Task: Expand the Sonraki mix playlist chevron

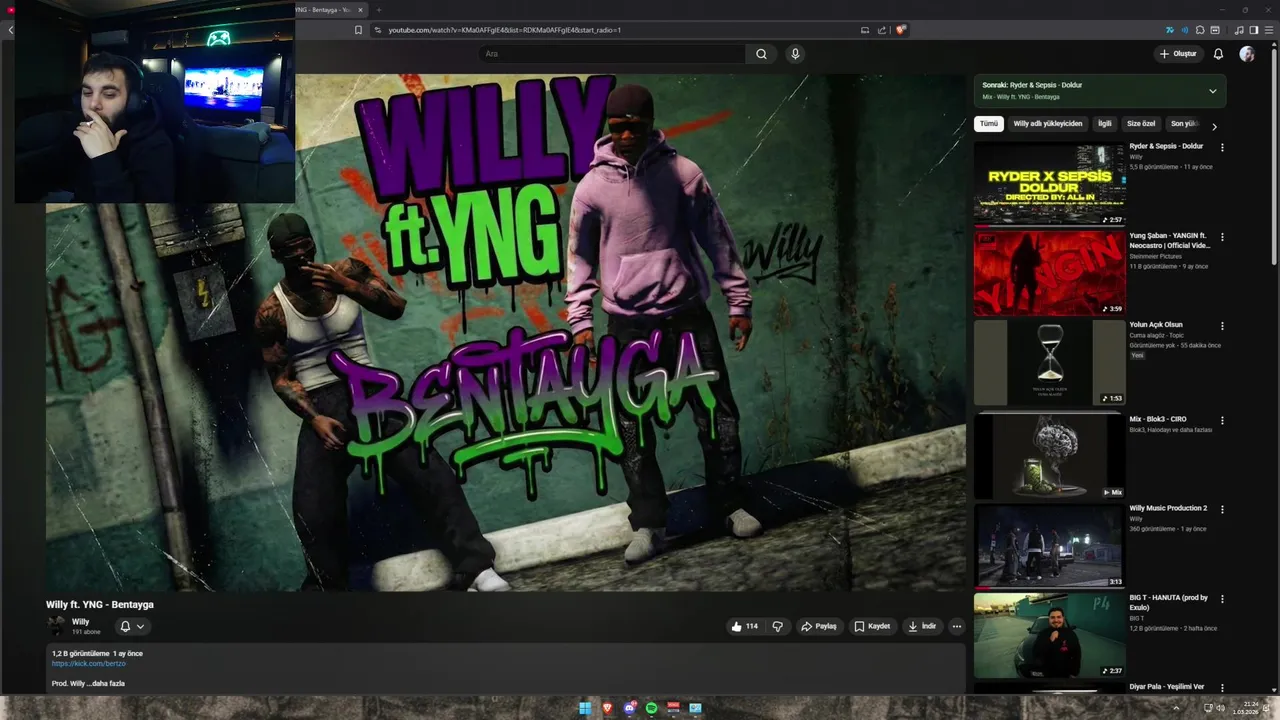Action: click(x=1213, y=91)
